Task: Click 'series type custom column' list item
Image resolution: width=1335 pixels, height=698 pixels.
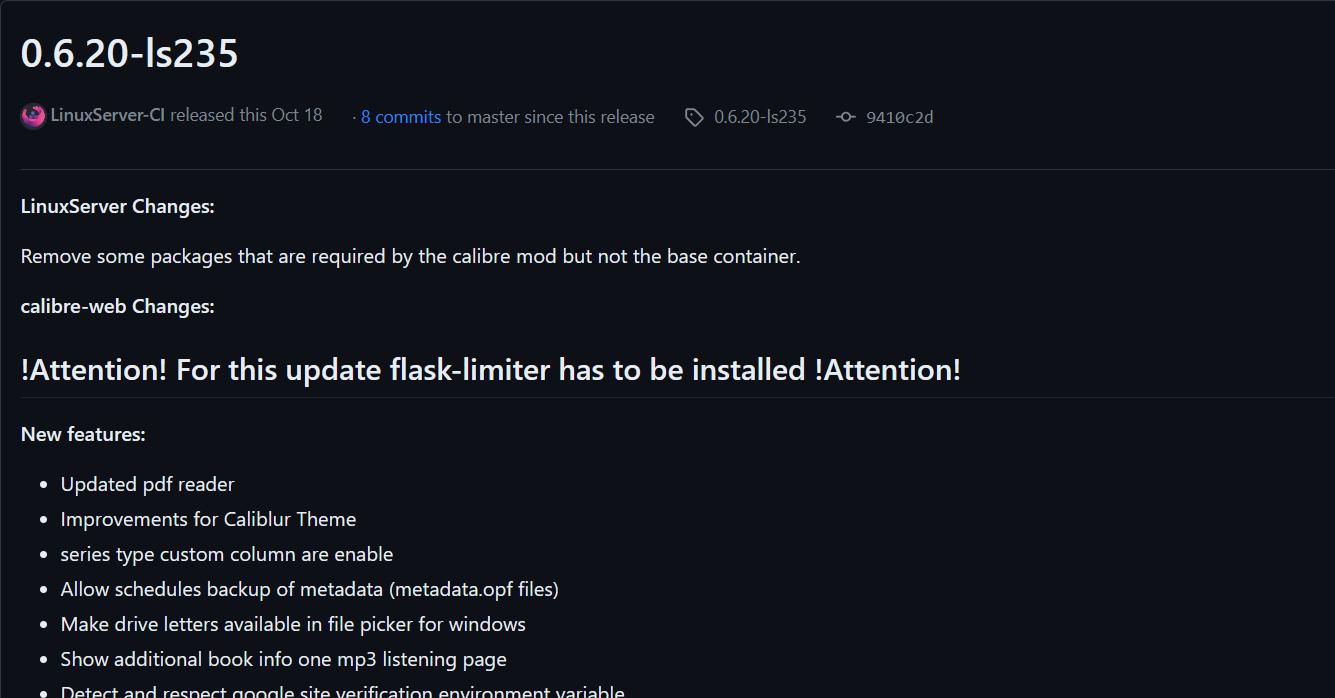Action: (x=226, y=554)
